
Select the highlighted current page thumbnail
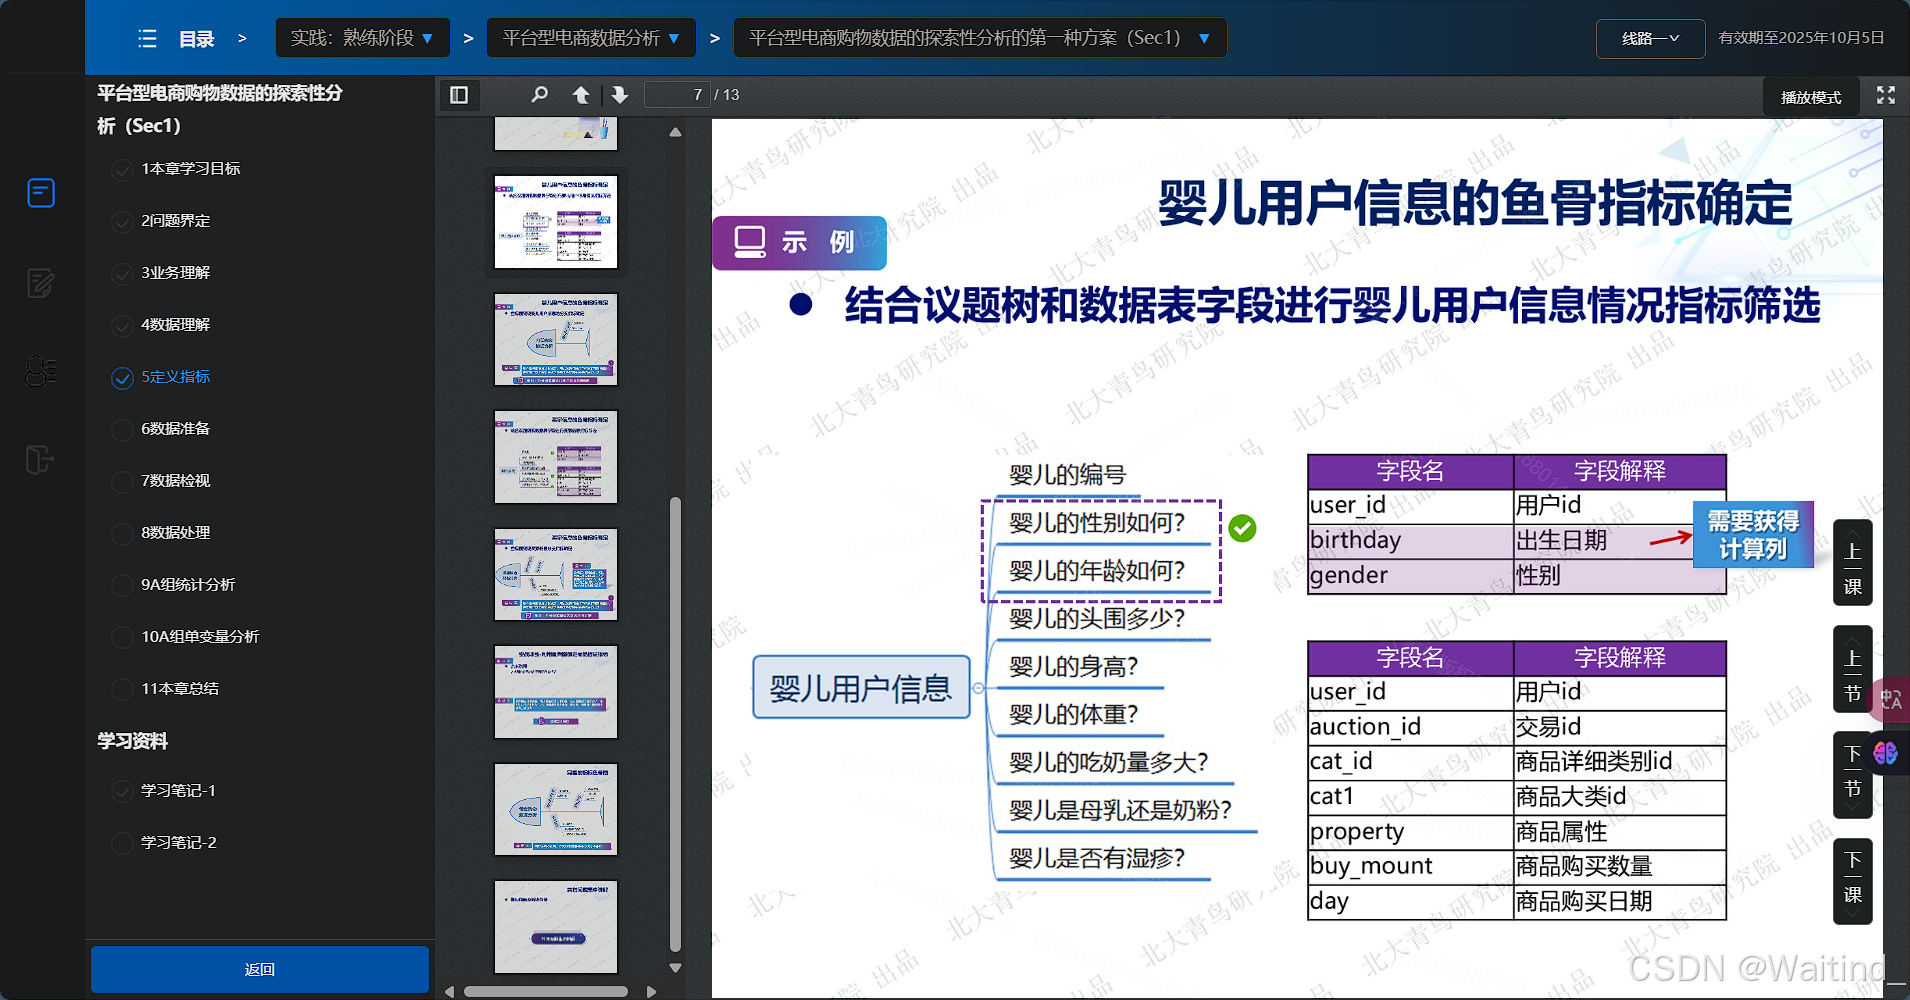(556, 222)
